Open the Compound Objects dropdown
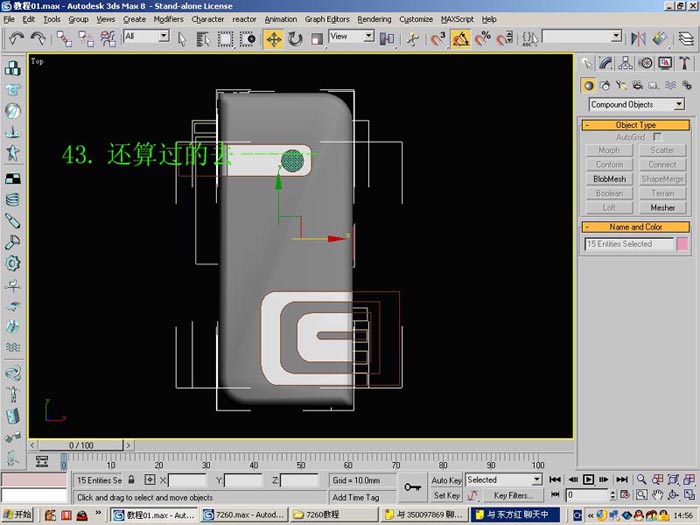 (x=637, y=104)
